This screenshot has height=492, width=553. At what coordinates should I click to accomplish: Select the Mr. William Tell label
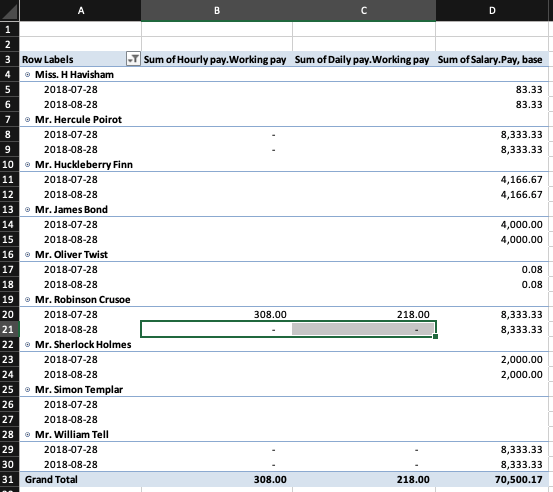coord(72,434)
